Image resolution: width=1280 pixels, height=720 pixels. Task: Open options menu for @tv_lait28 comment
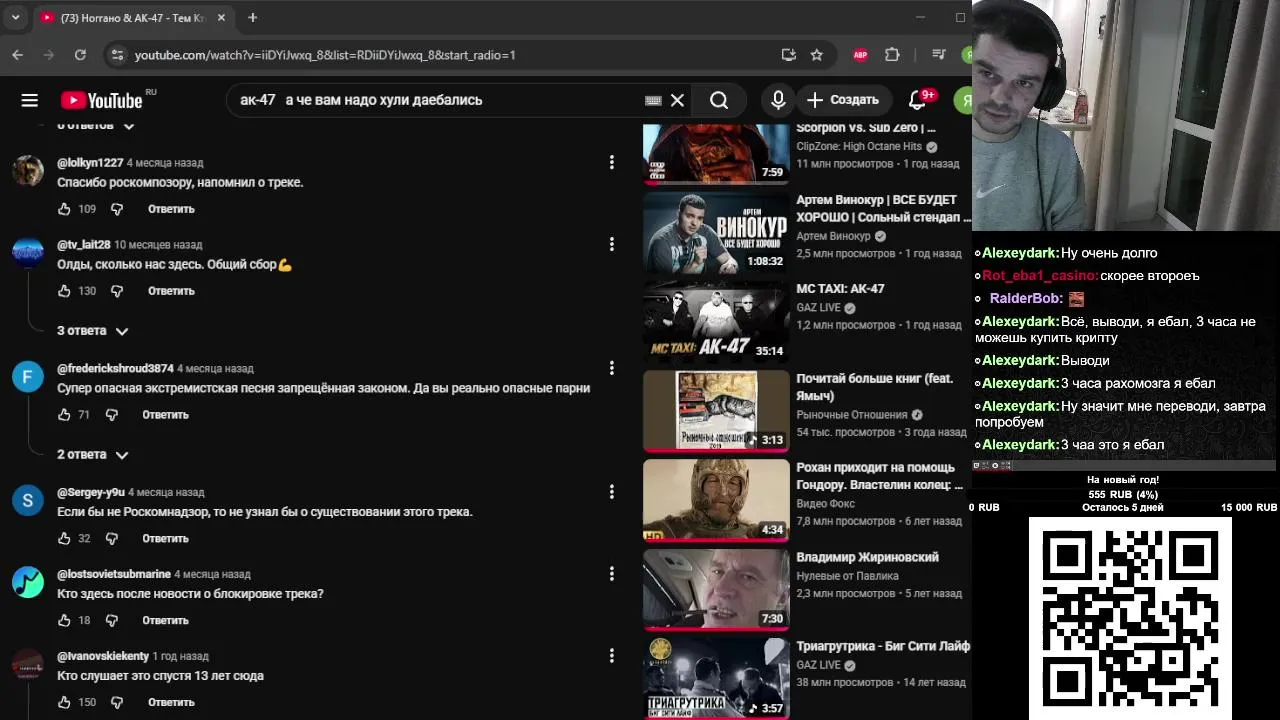pyautogui.click(x=612, y=244)
